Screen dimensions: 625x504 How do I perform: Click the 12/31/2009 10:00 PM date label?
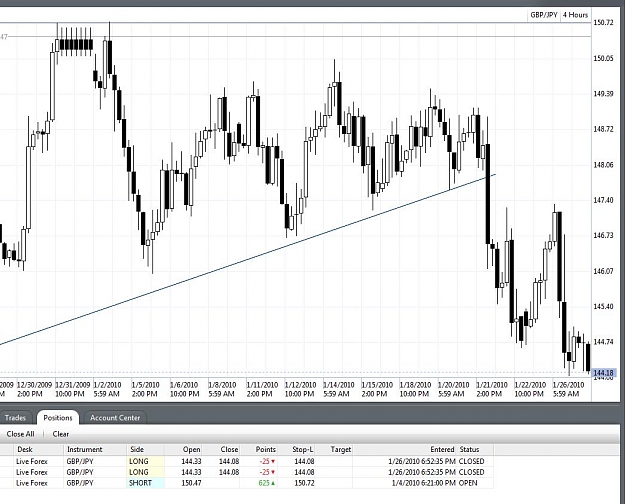point(72,389)
